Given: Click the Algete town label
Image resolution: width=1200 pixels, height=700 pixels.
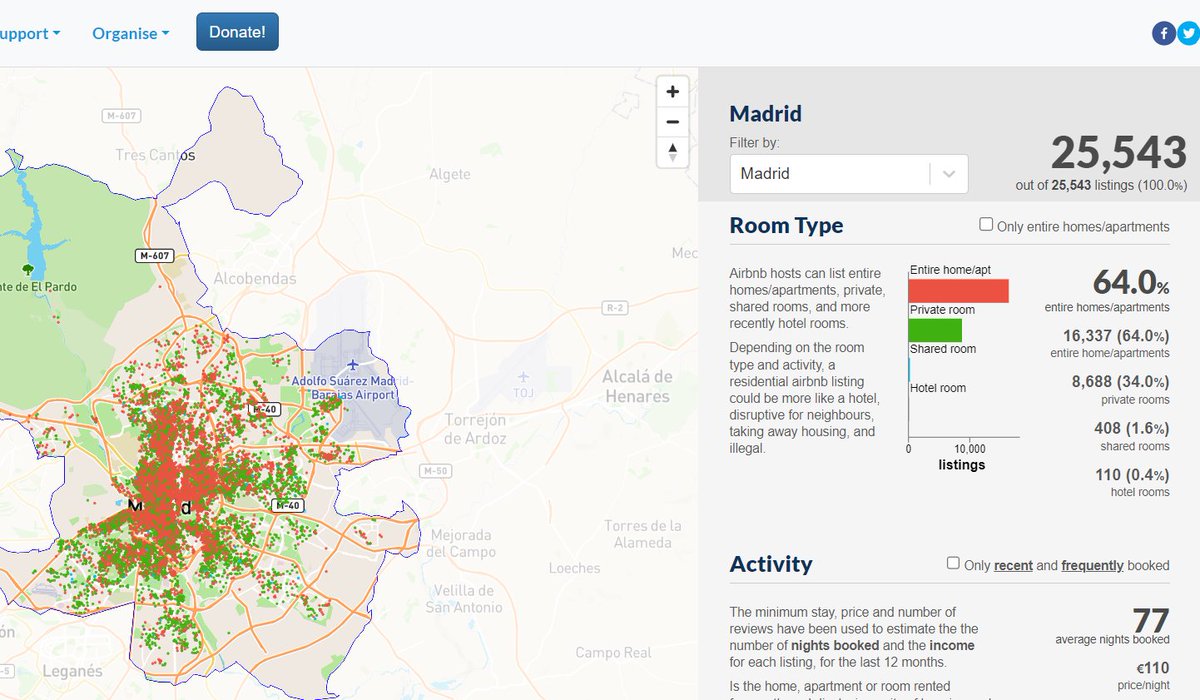Looking at the screenshot, I should tap(450, 174).
